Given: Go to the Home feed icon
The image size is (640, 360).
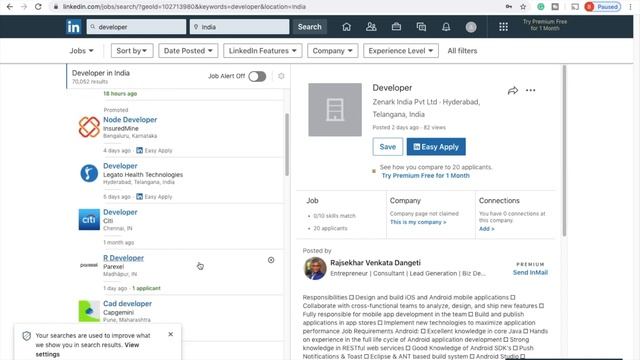Looking at the screenshot, I should [347, 27].
